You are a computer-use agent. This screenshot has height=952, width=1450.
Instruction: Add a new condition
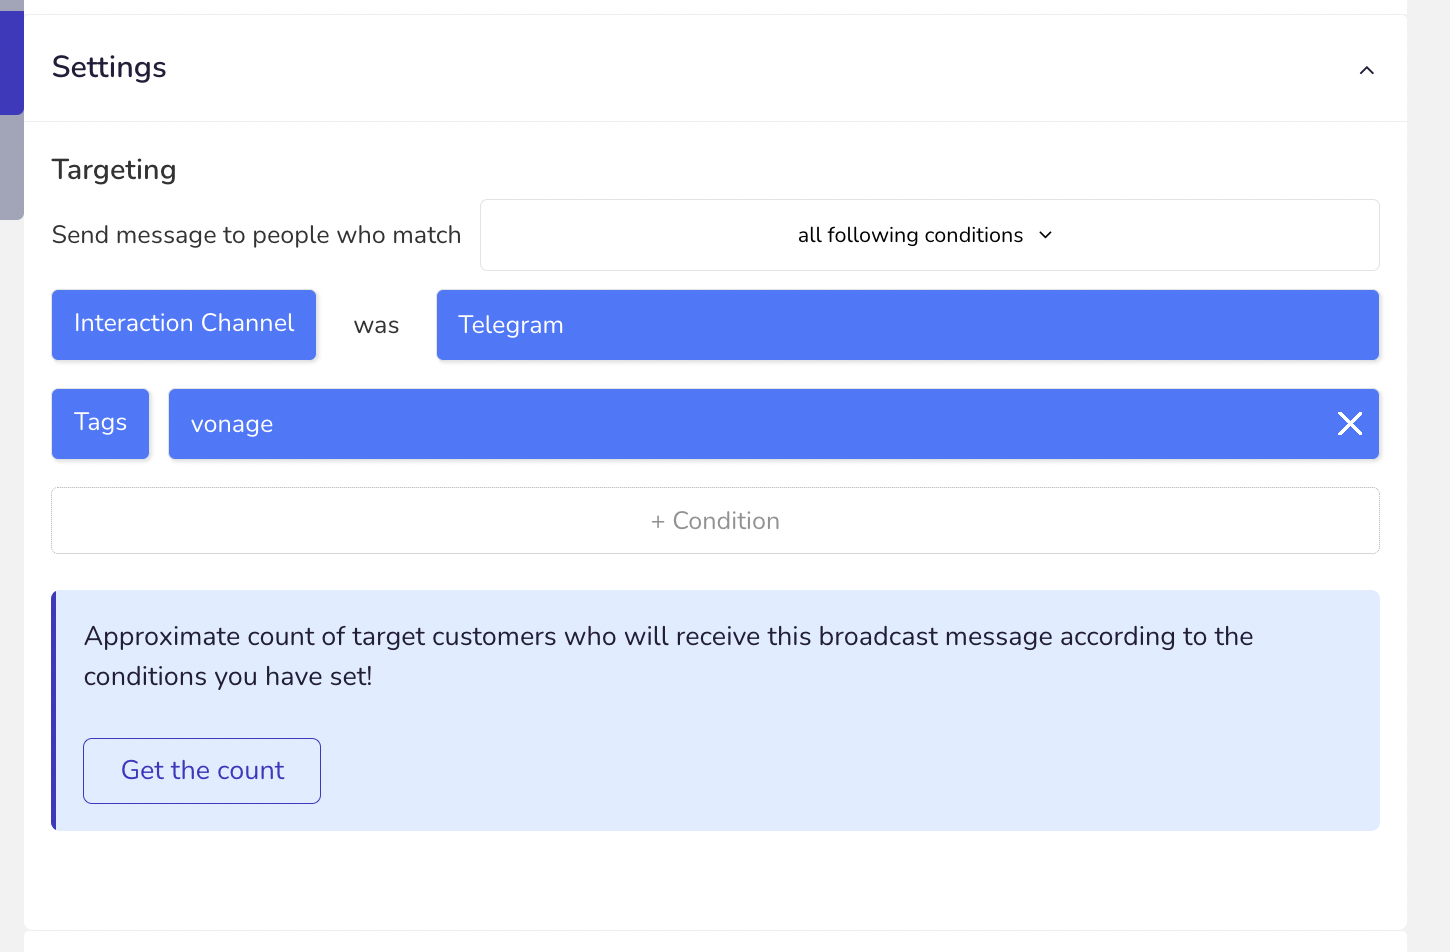point(715,521)
